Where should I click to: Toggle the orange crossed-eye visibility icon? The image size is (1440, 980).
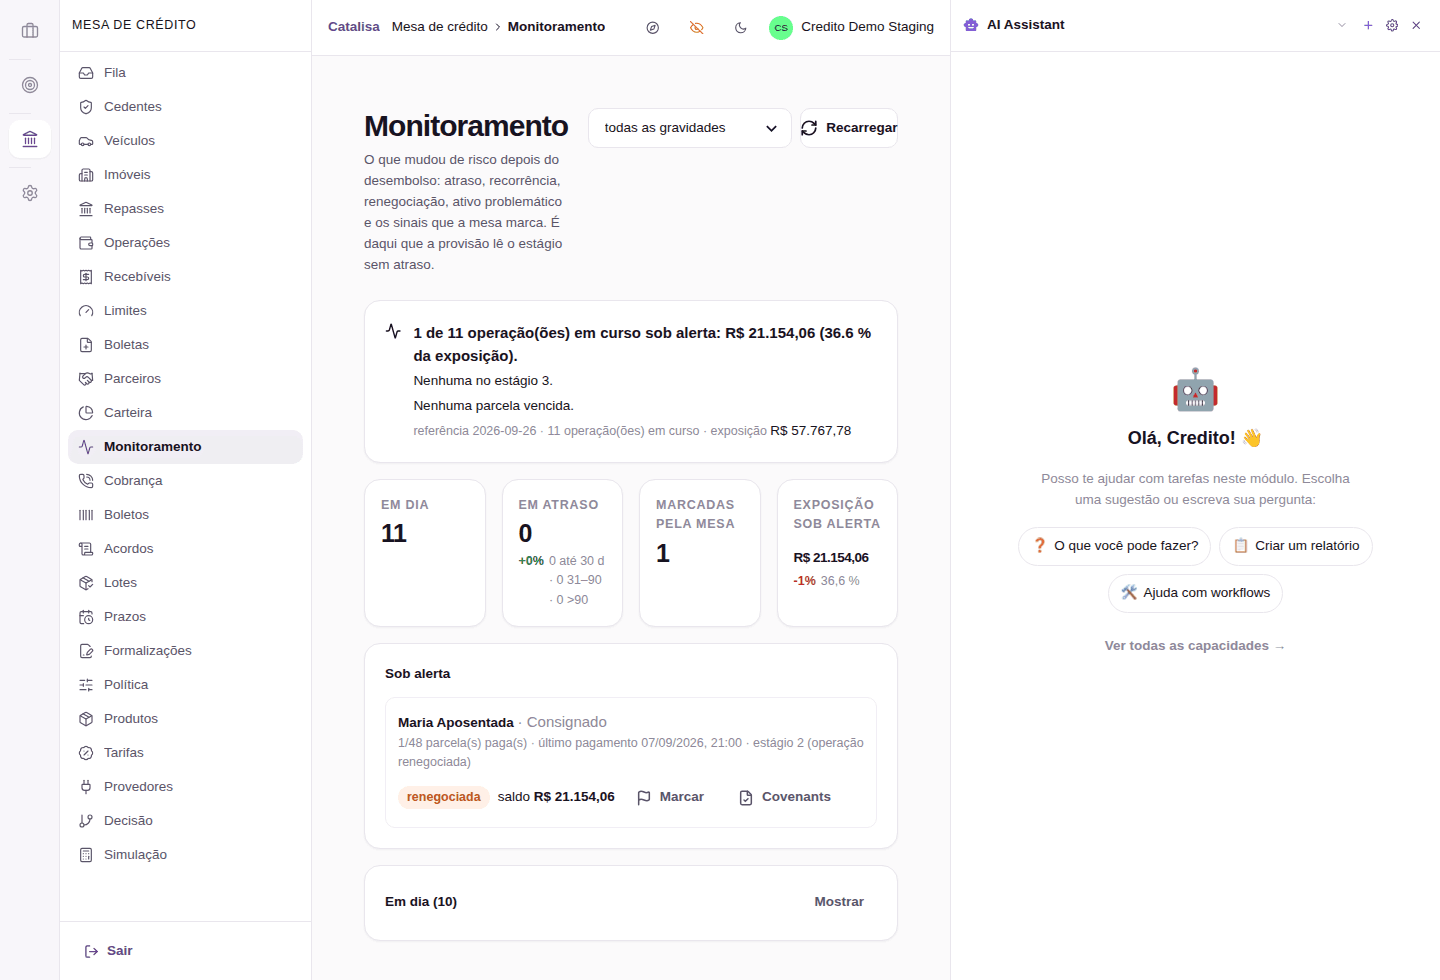[697, 28]
